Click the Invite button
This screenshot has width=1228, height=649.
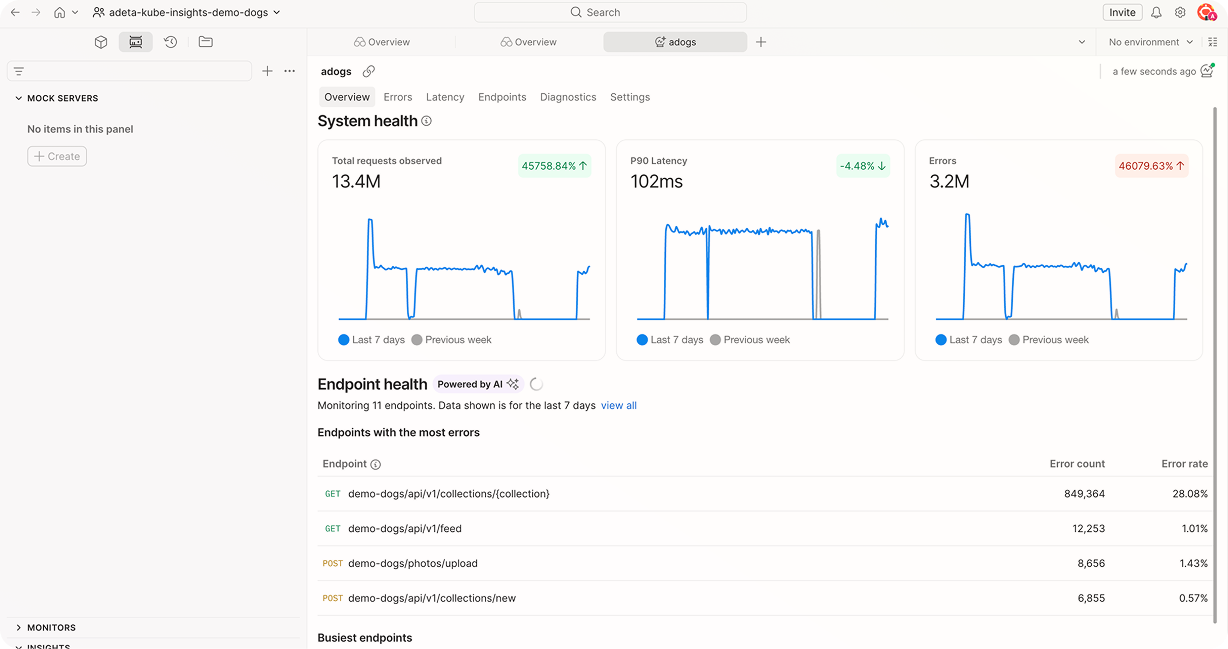click(x=1122, y=12)
